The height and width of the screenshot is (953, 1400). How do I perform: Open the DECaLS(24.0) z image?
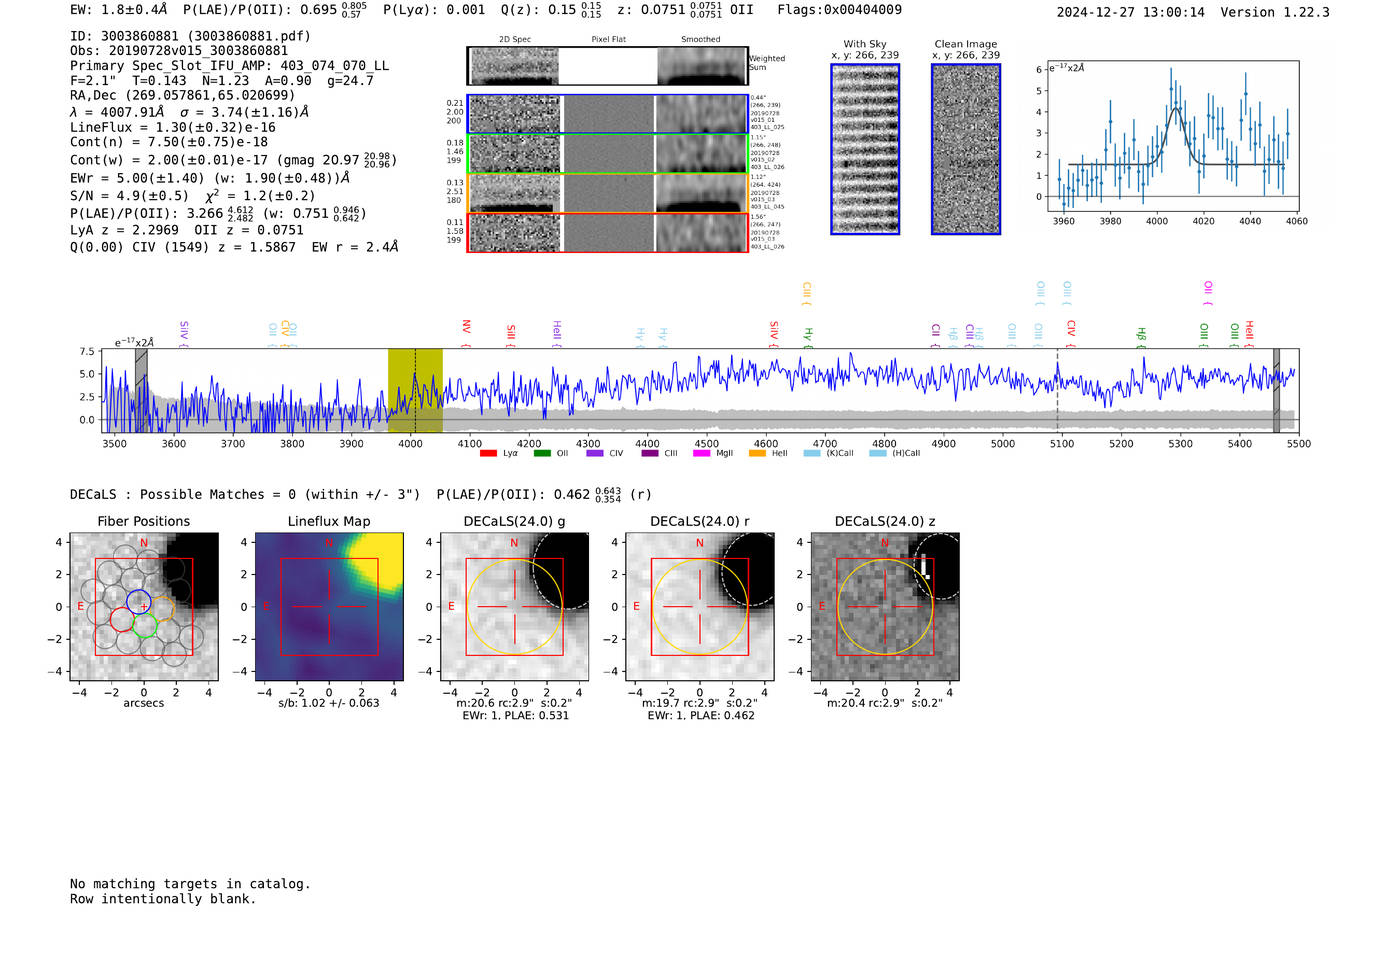tap(885, 607)
